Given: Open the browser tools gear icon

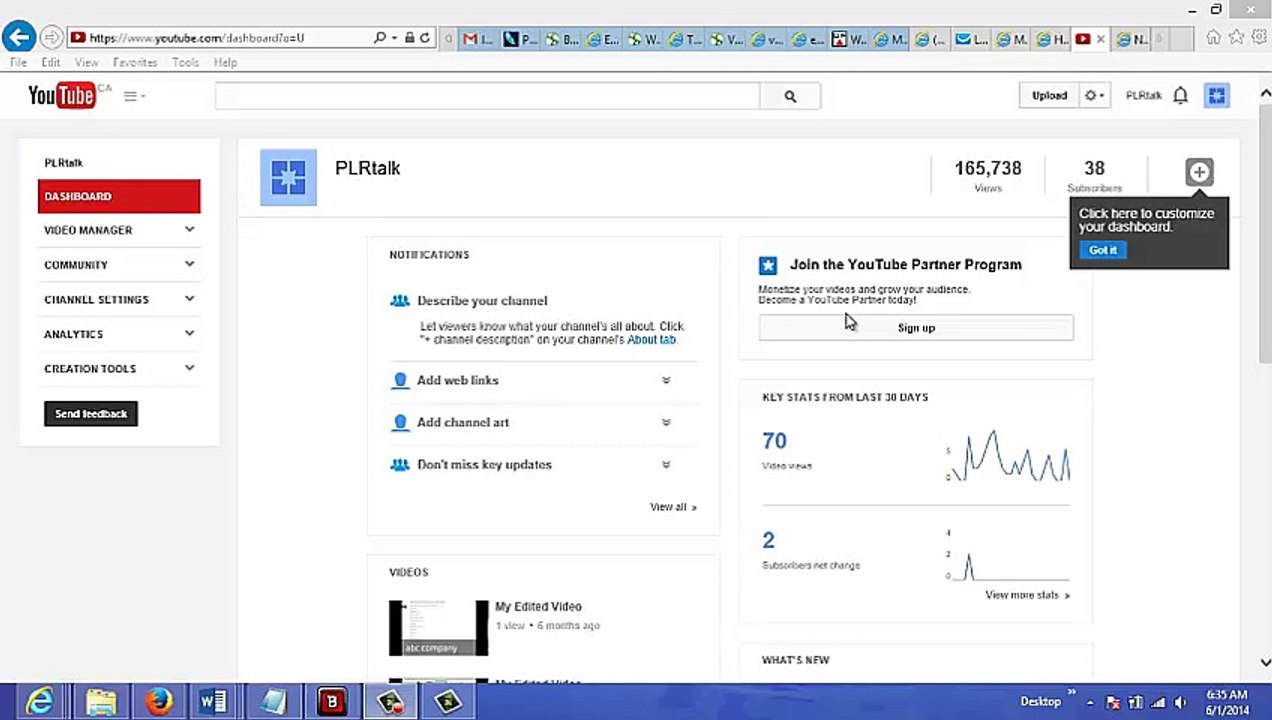Looking at the screenshot, I should pos(1258,38).
